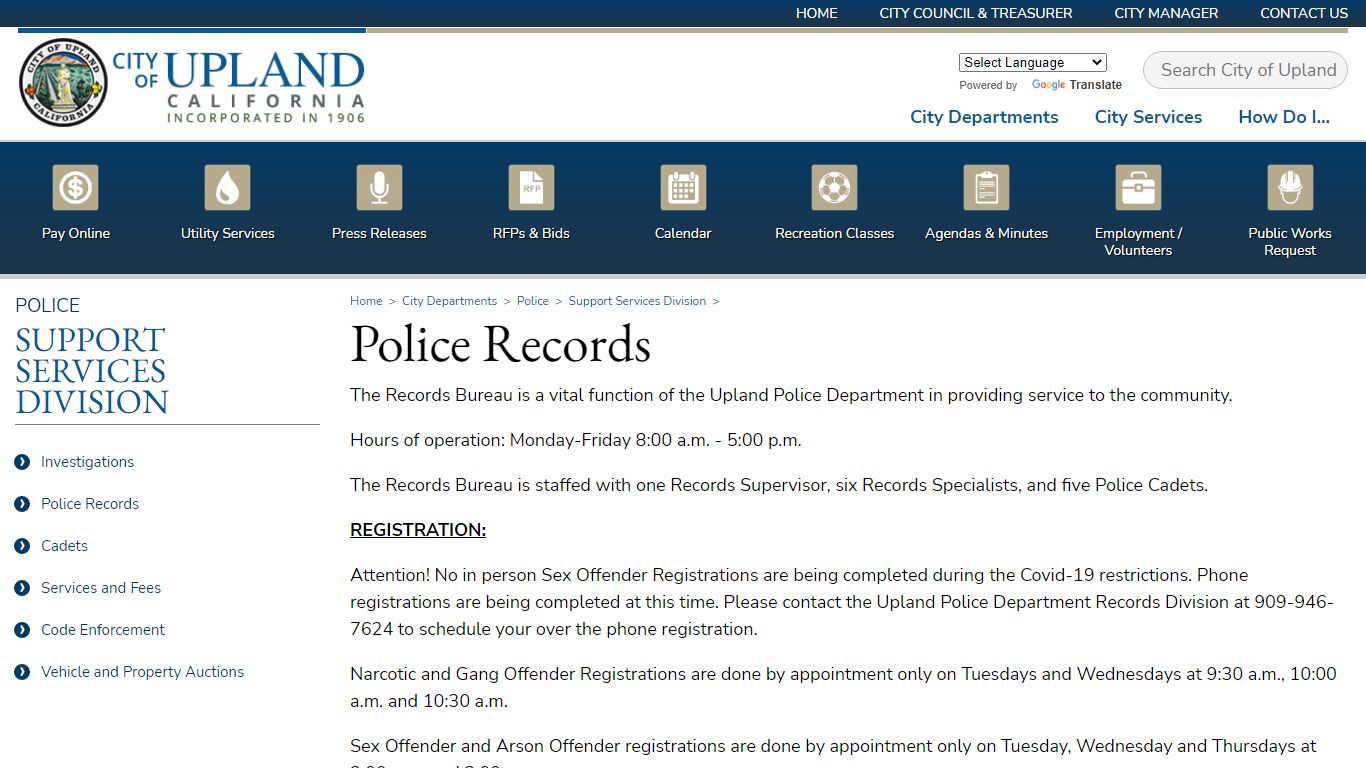Open the Services and Fees sidebar link
1366x768 pixels.
point(101,588)
